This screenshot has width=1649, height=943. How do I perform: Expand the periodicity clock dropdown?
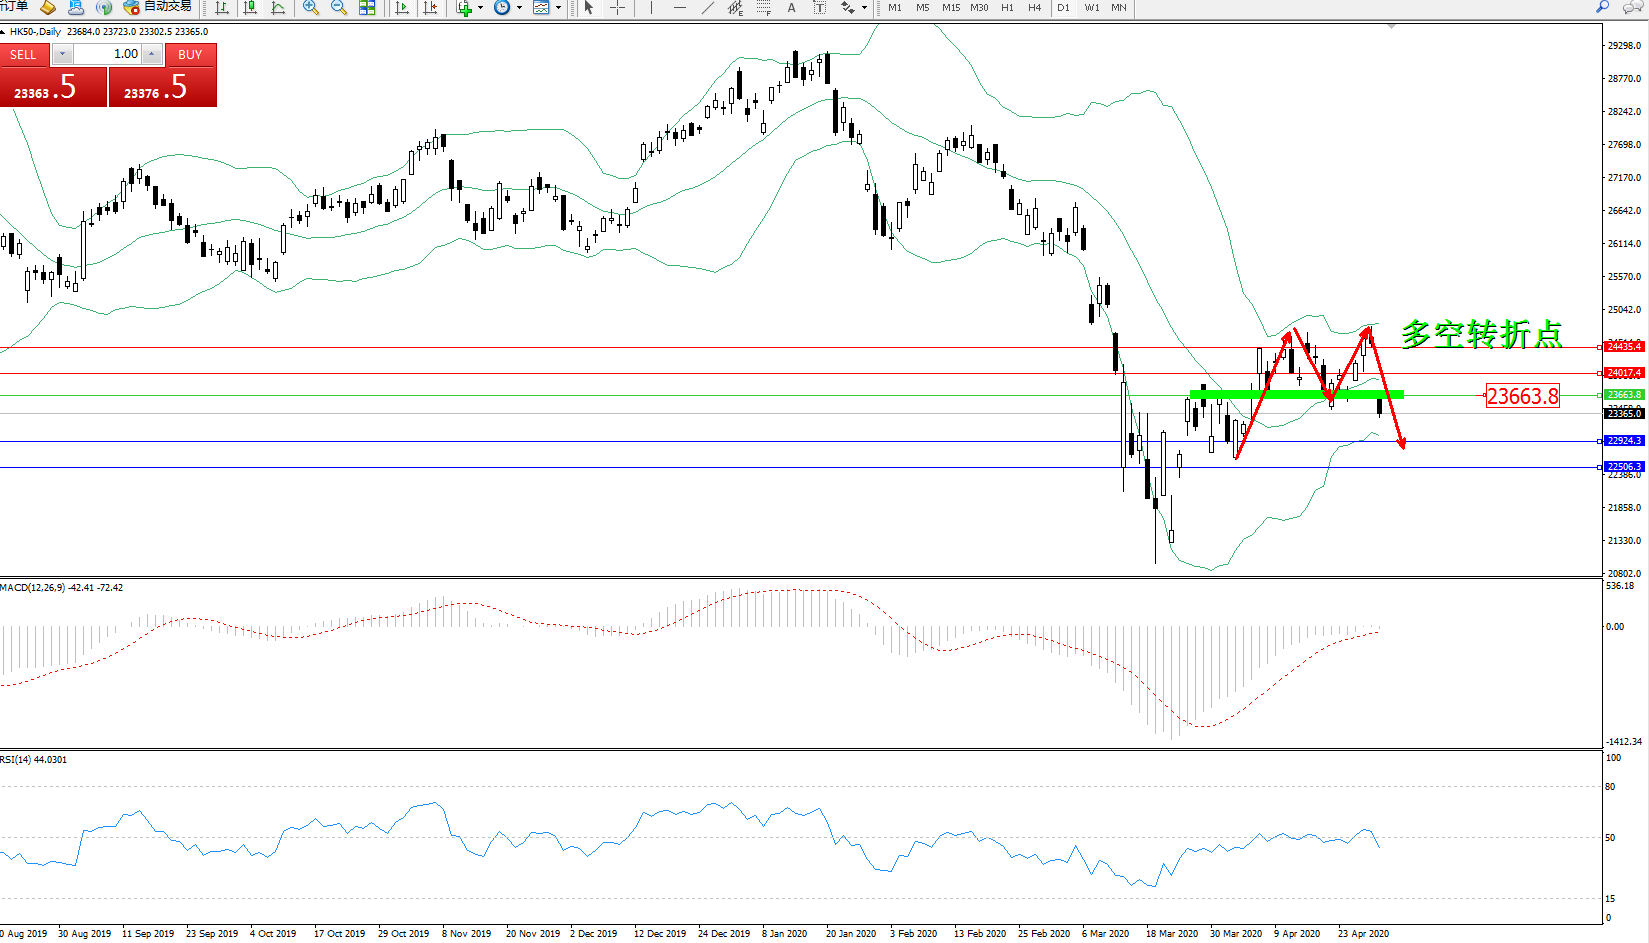[519, 8]
